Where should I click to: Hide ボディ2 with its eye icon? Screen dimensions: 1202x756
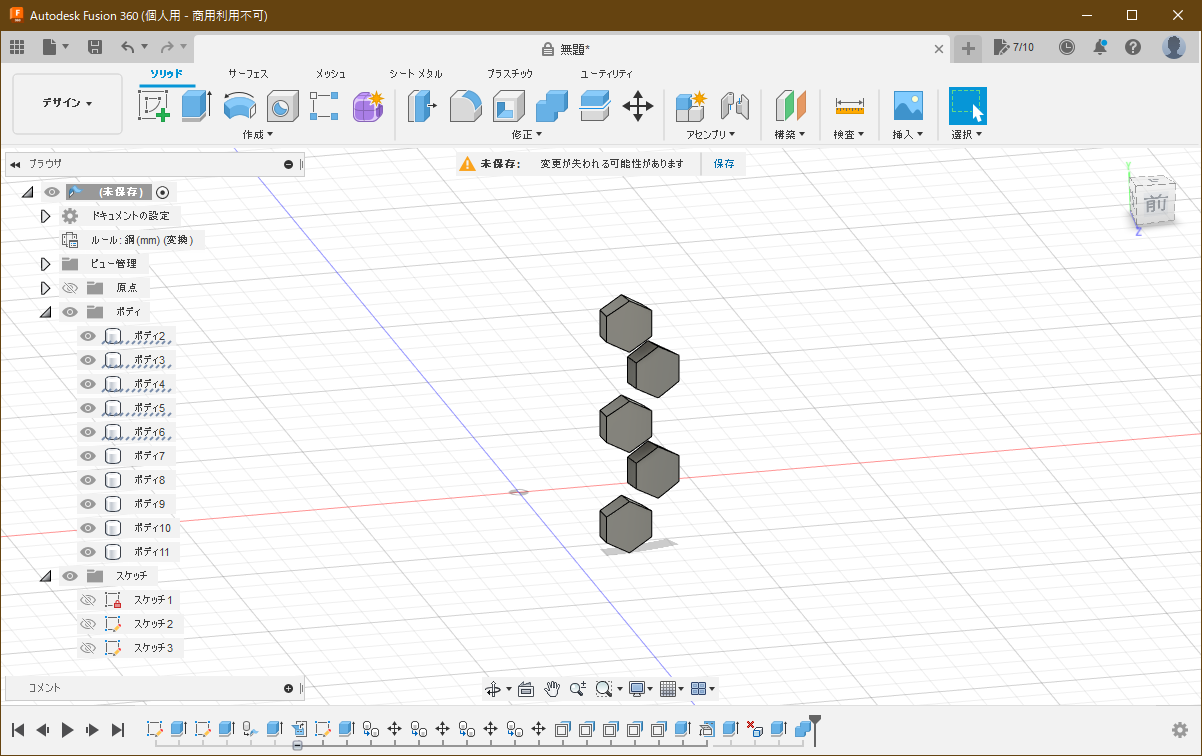coord(88,336)
